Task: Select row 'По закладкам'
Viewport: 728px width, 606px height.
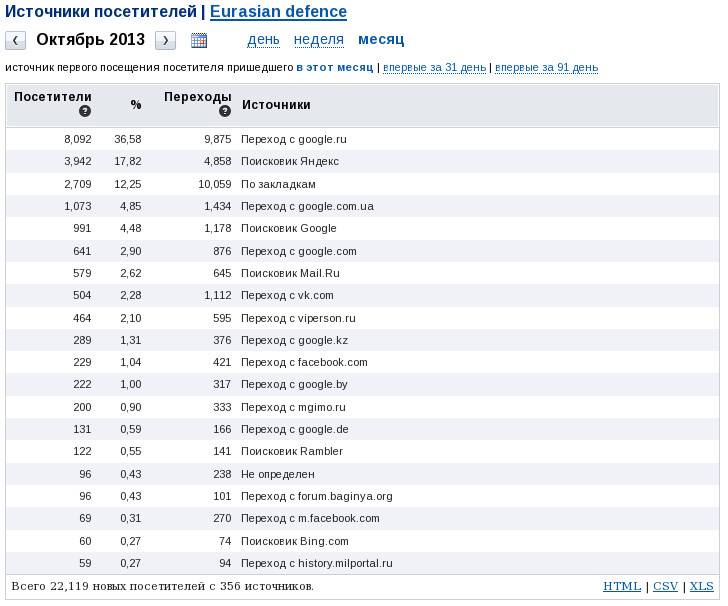Action: [x=362, y=184]
